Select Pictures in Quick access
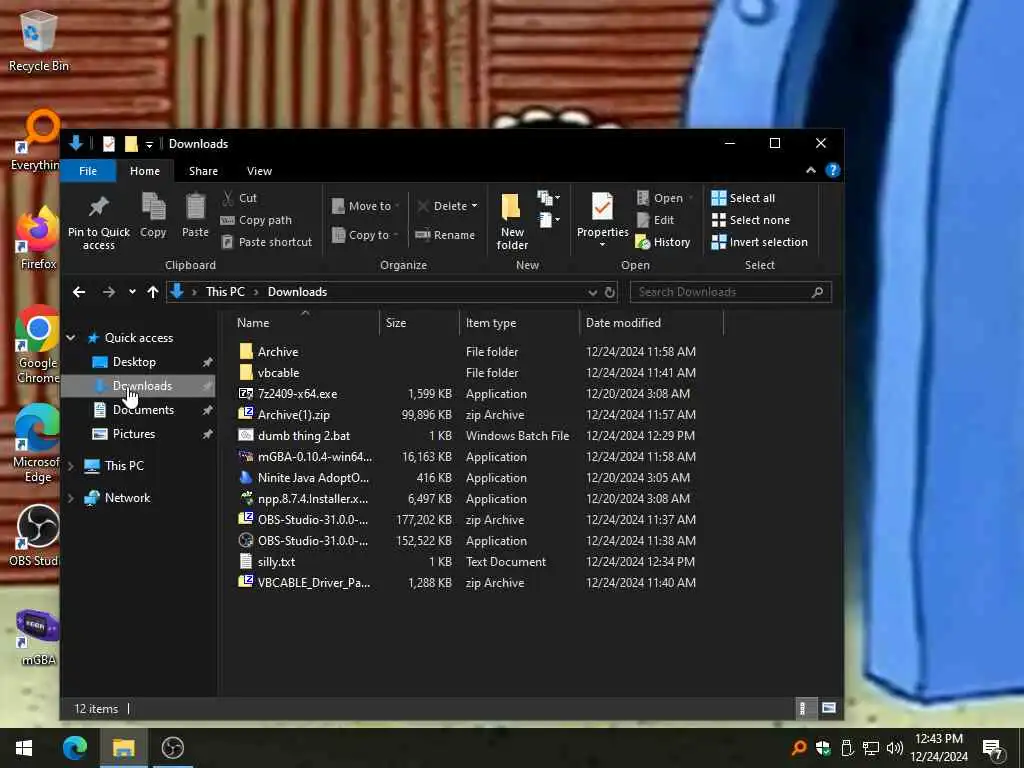Viewport: 1024px width, 768px height. pos(134,434)
